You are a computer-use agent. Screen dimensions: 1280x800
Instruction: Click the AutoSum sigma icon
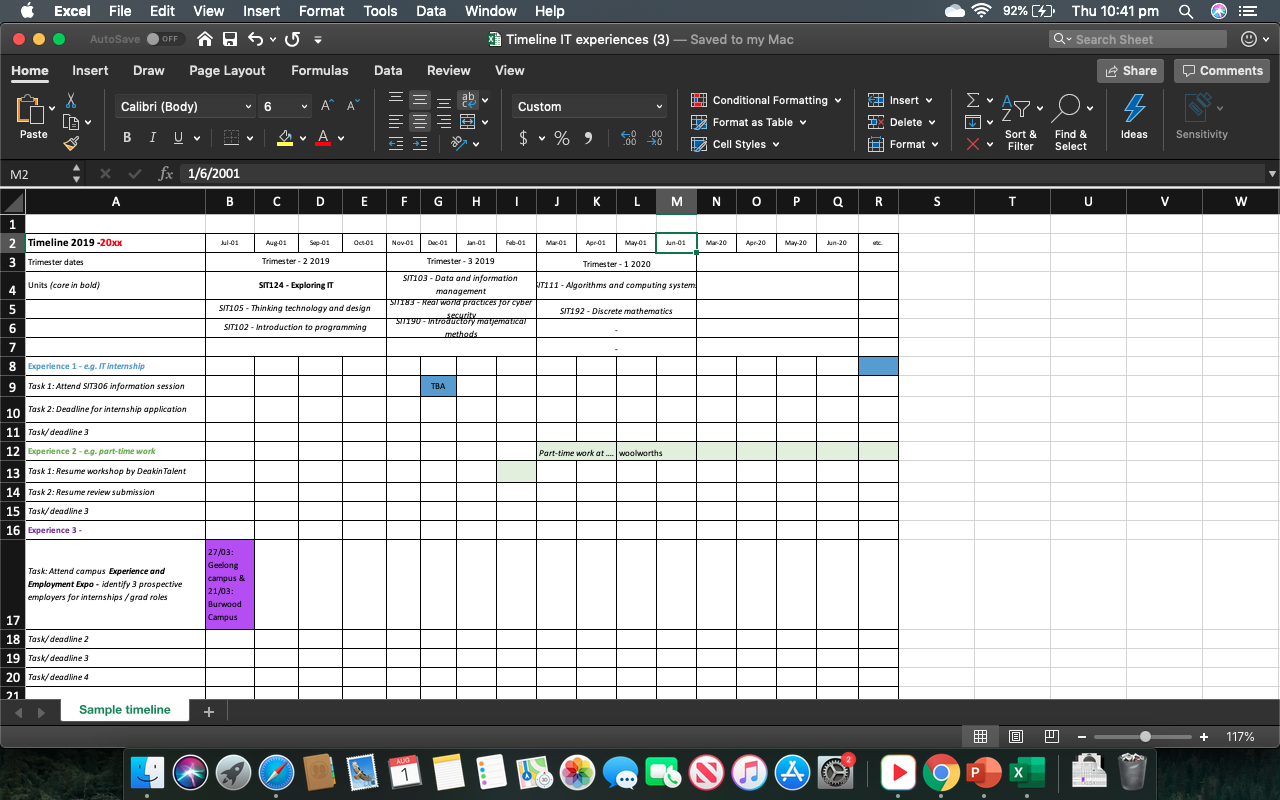click(x=972, y=100)
